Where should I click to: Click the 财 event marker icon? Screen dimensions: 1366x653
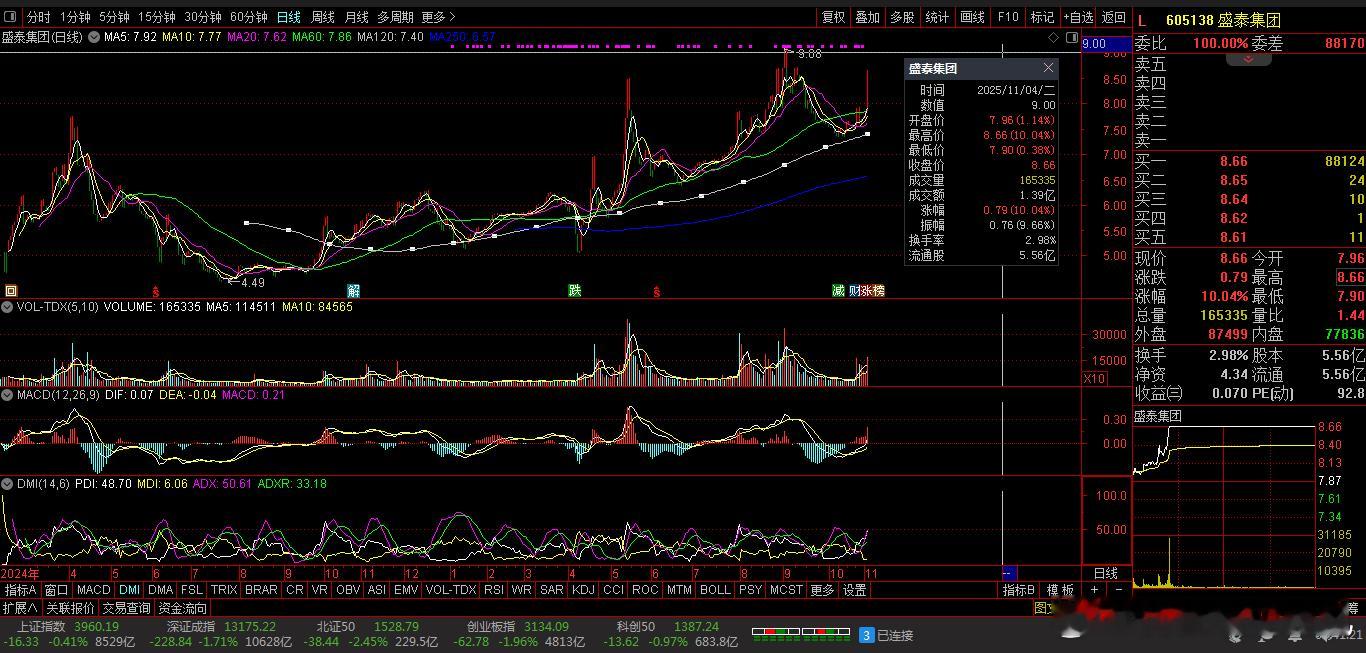854,291
